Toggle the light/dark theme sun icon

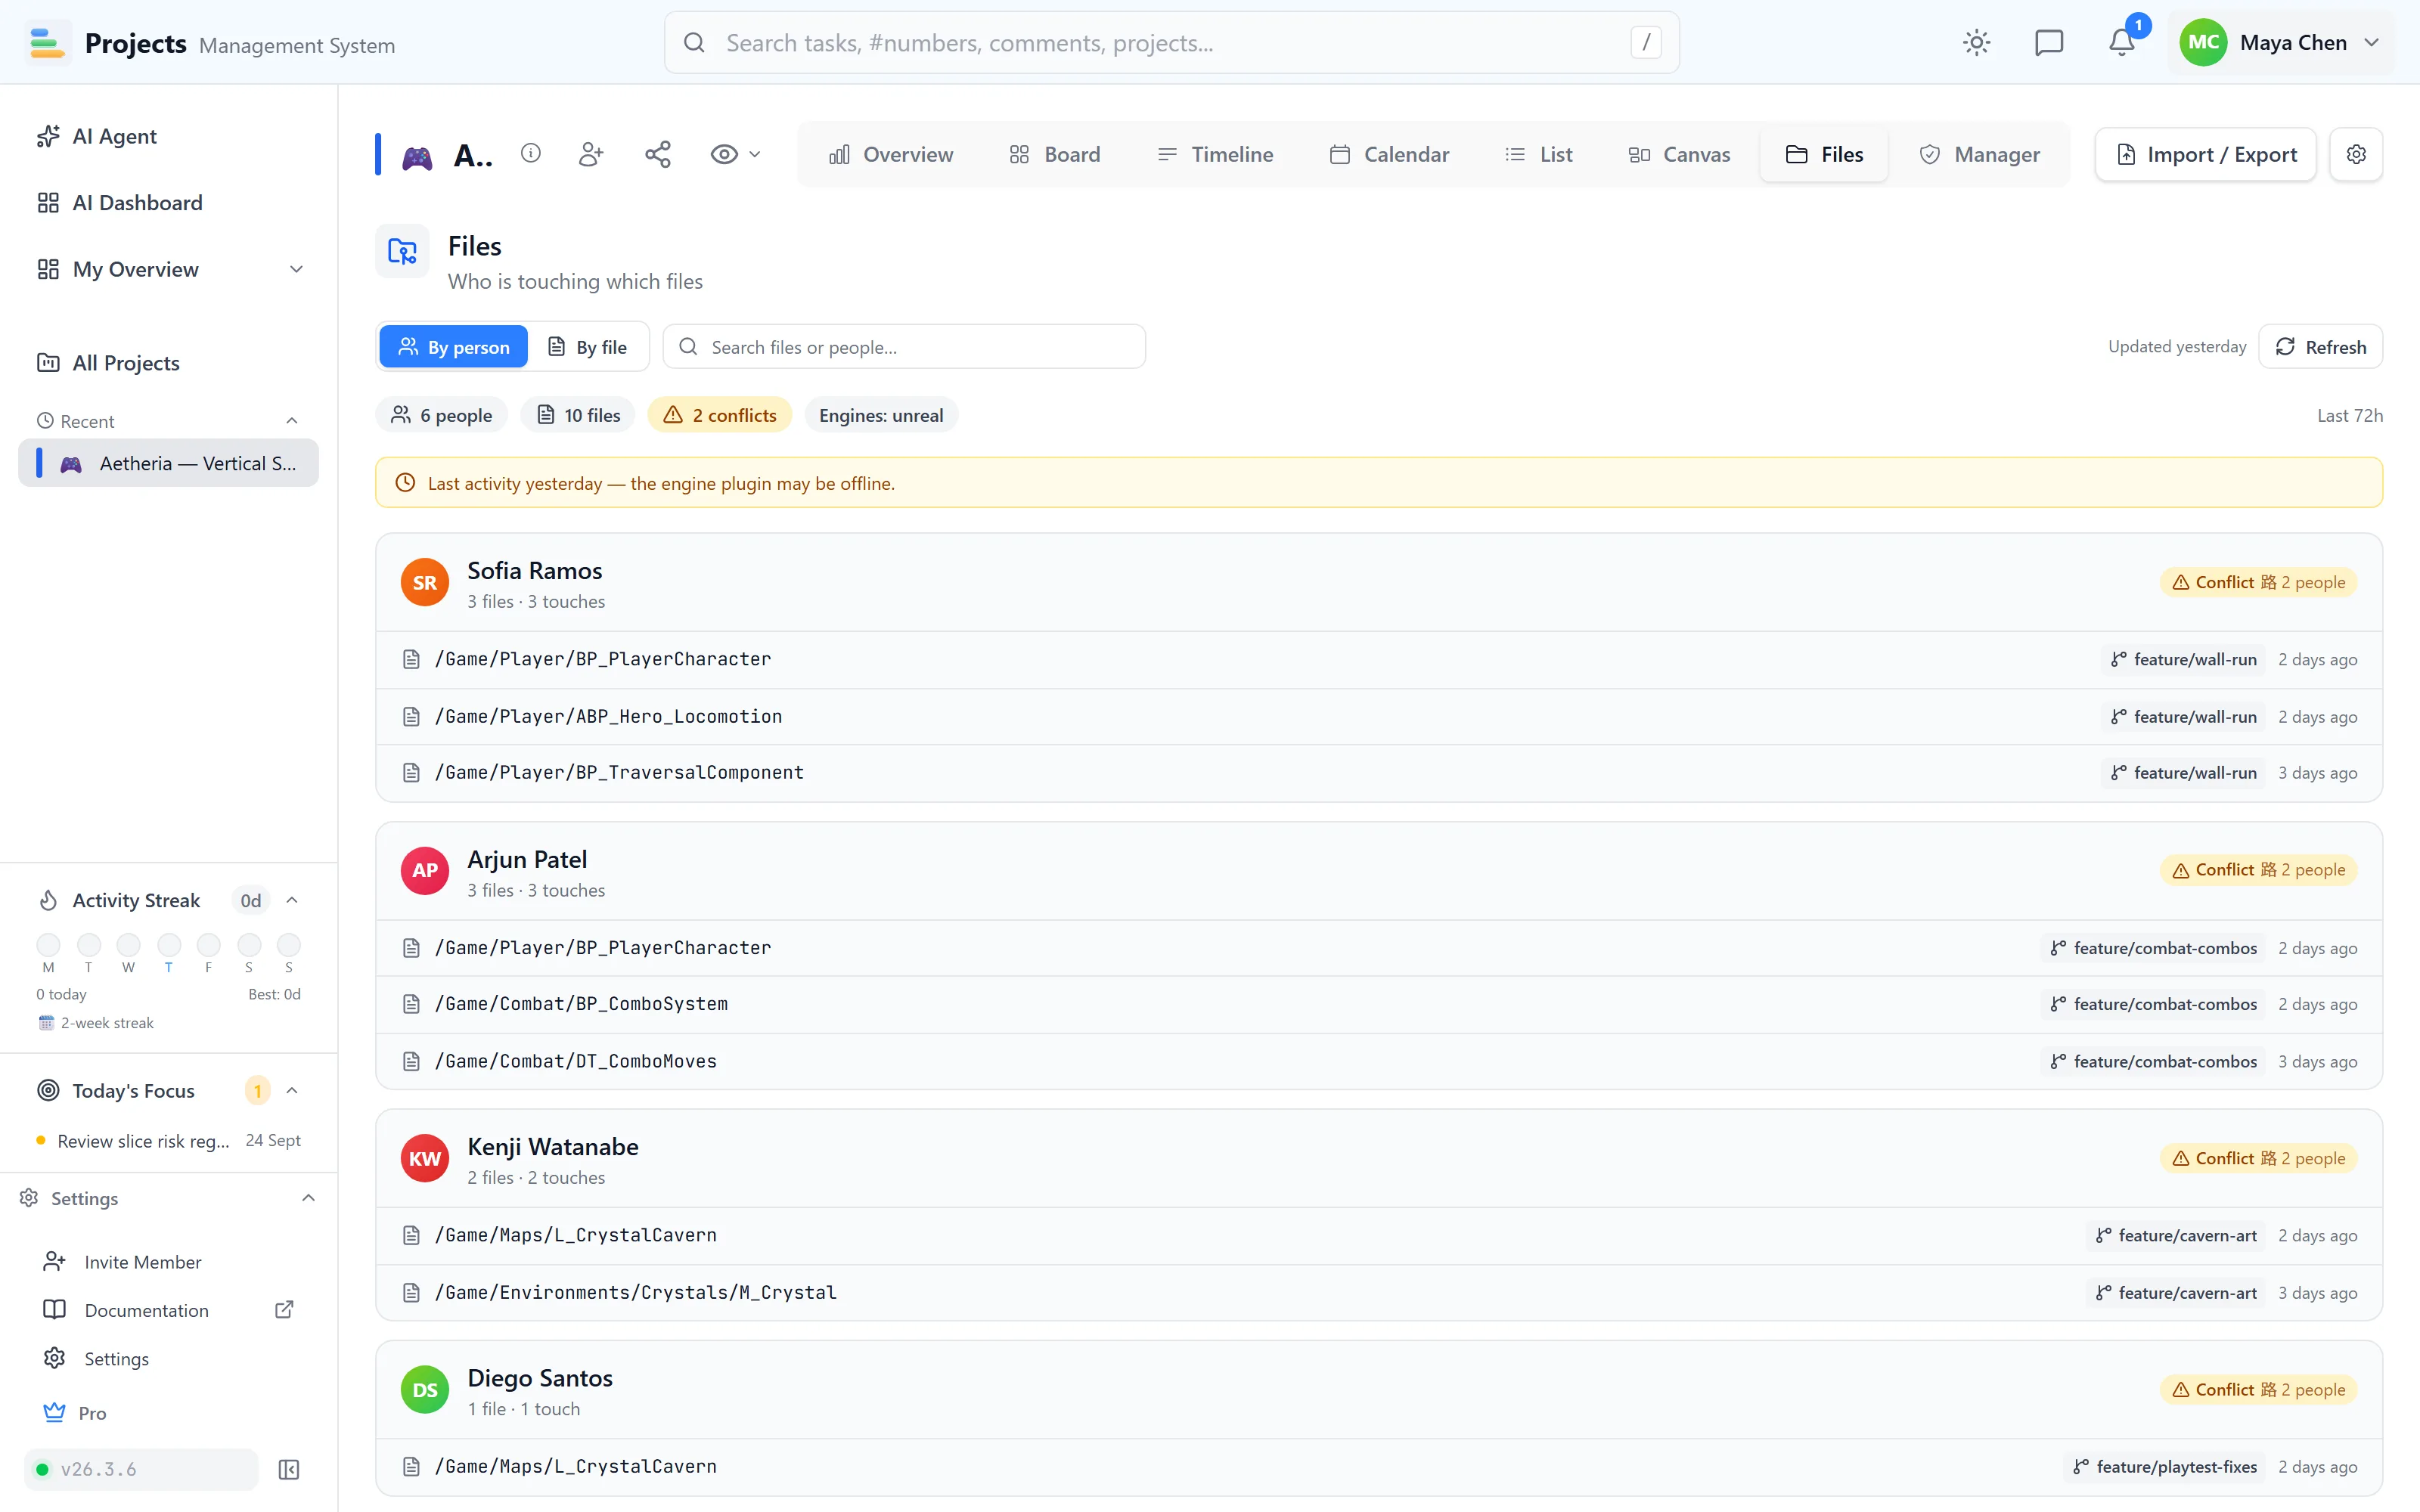pos(1977,42)
